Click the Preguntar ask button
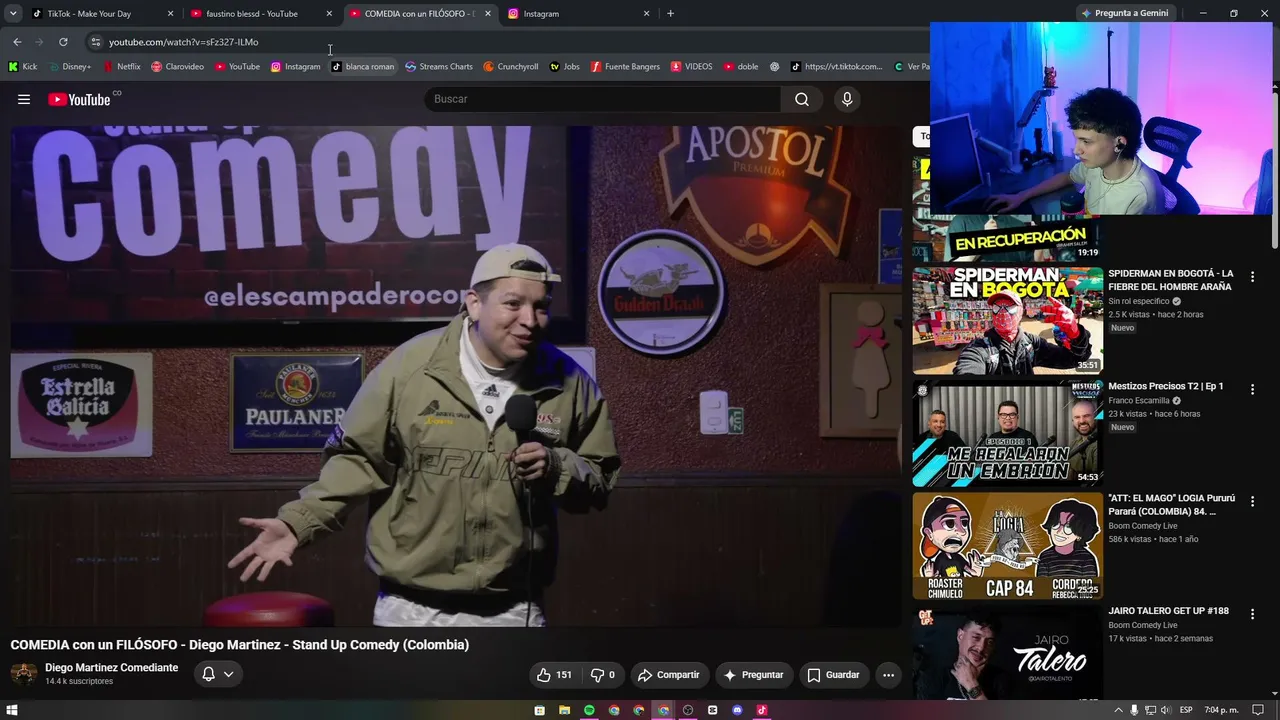This screenshot has width=1280, height=720. pos(754,675)
